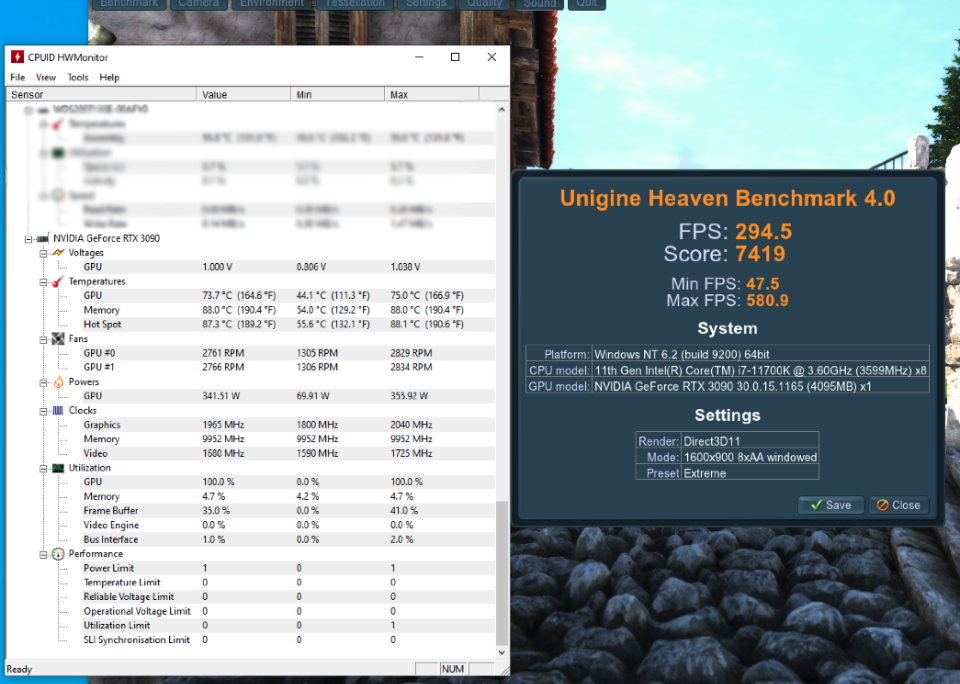Viewport: 960px width, 684px height.
Task: Click the NUM indicator in the status bar
Action: (x=452, y=669)
